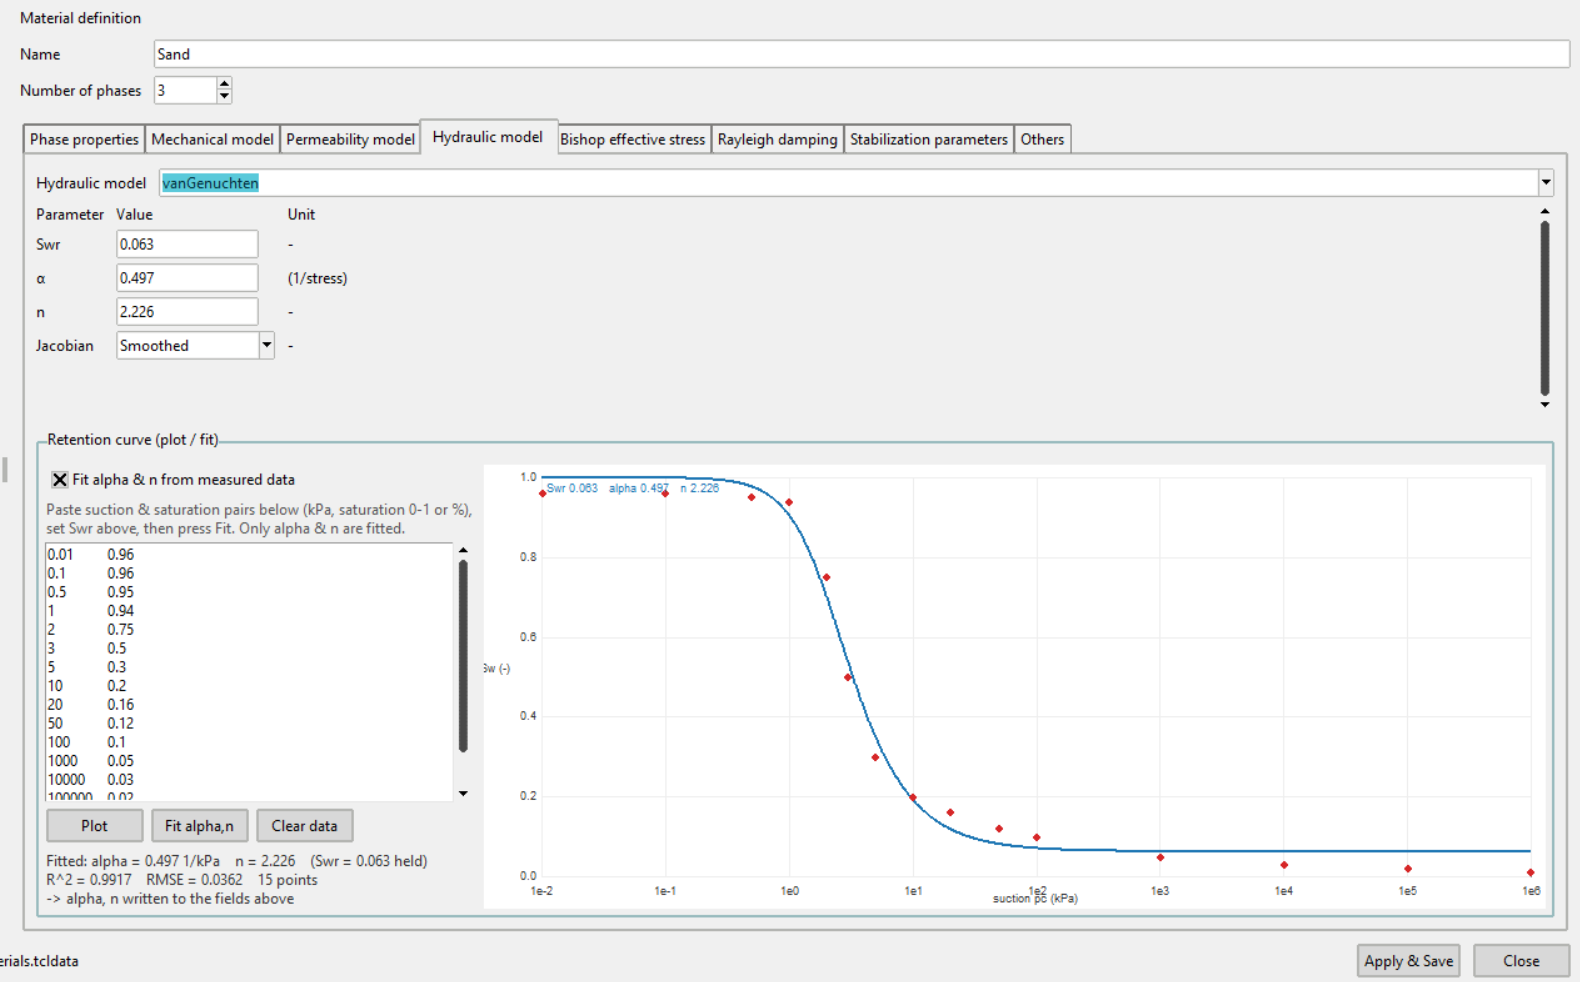Open the Hydraulic model dropdown arrow

point(1546,182)
